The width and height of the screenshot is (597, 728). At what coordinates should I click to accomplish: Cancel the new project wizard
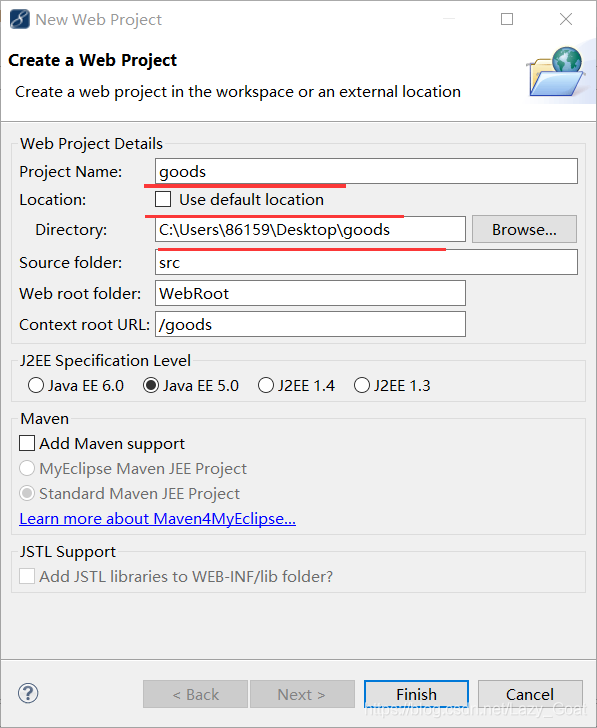tap(530, 694)
